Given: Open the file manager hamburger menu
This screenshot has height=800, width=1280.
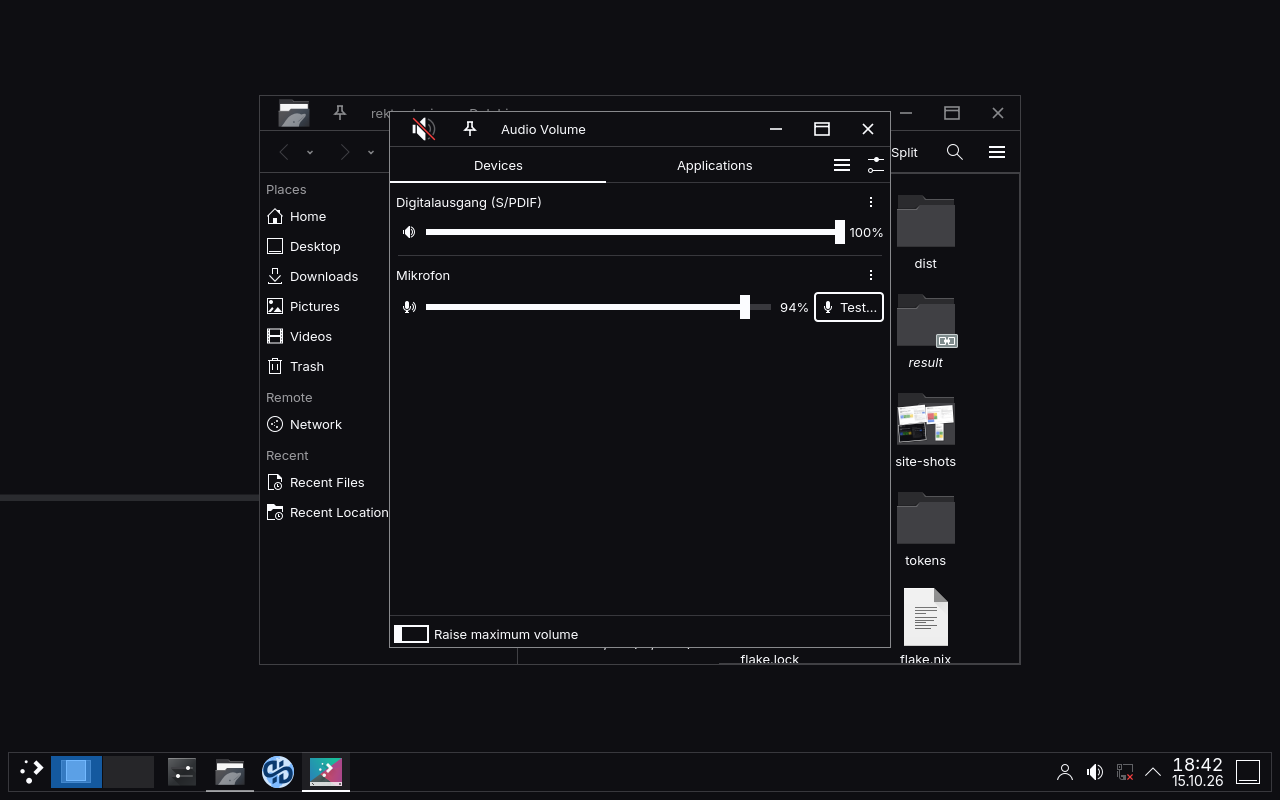Looking at the screenshot, I should click(997, 152).
